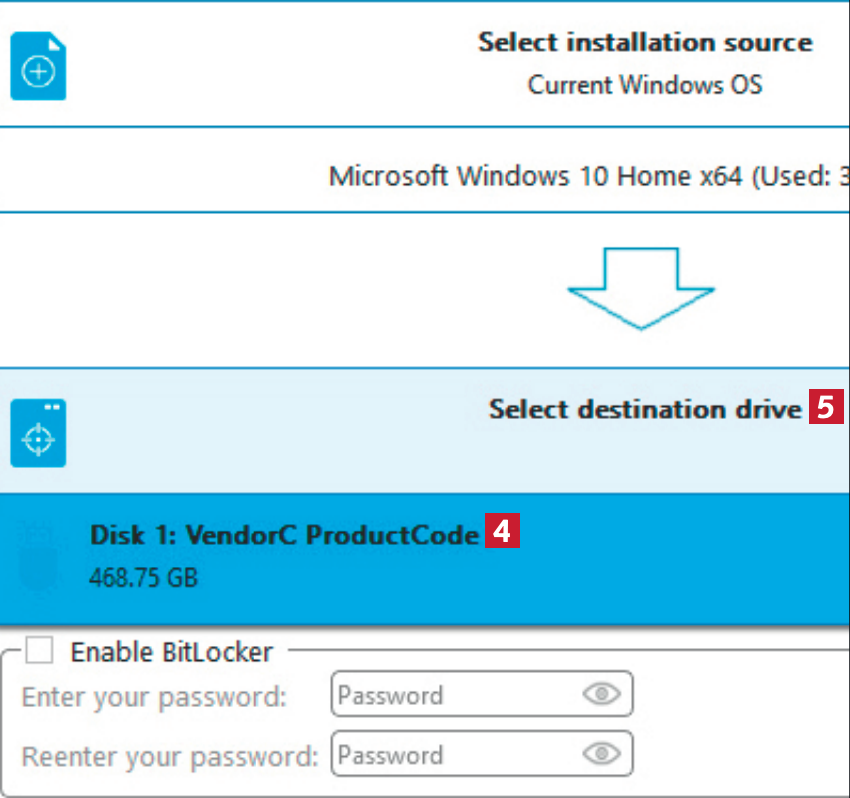Expand the Select destination drive section
The height and width of the screenshot is (798, 850).
point(645,409)
